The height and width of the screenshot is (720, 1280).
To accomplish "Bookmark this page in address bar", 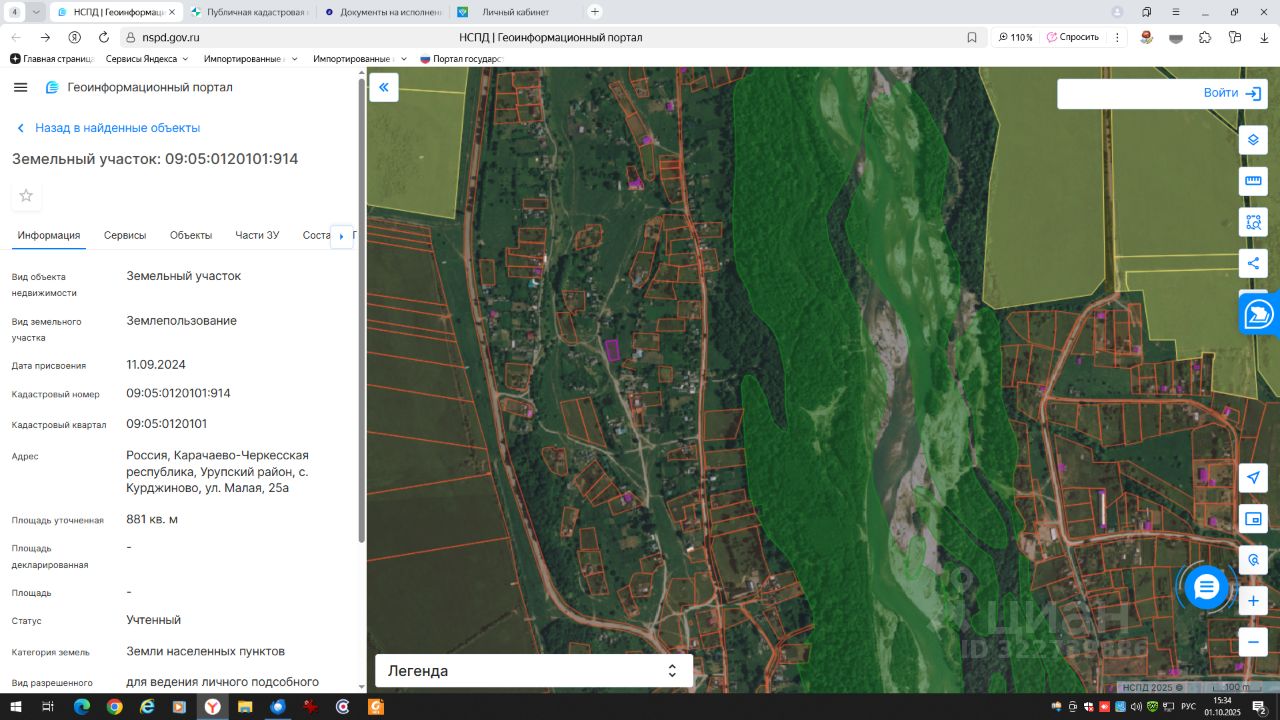I will (972, 37).
